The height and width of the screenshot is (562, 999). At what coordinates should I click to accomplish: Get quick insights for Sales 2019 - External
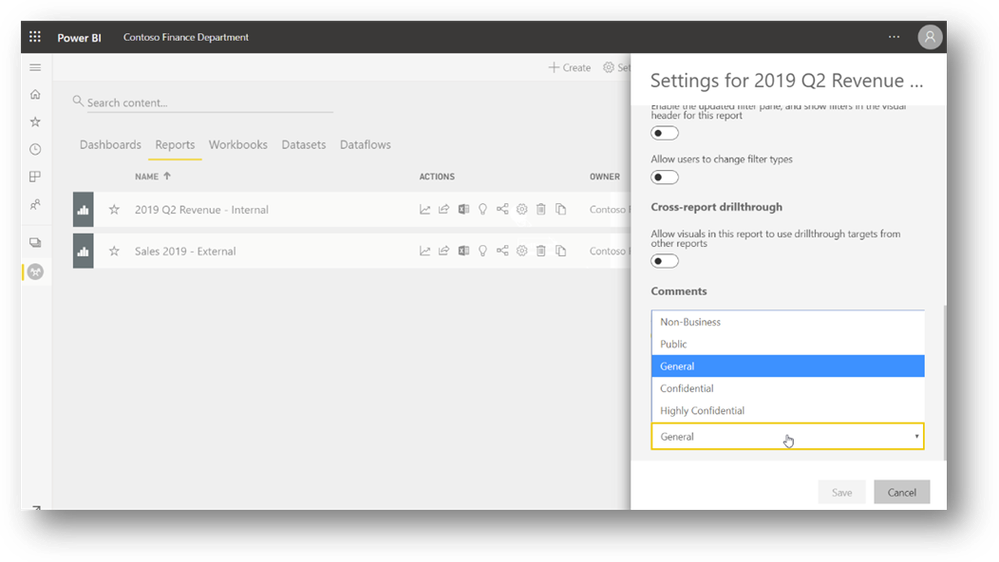483,251
